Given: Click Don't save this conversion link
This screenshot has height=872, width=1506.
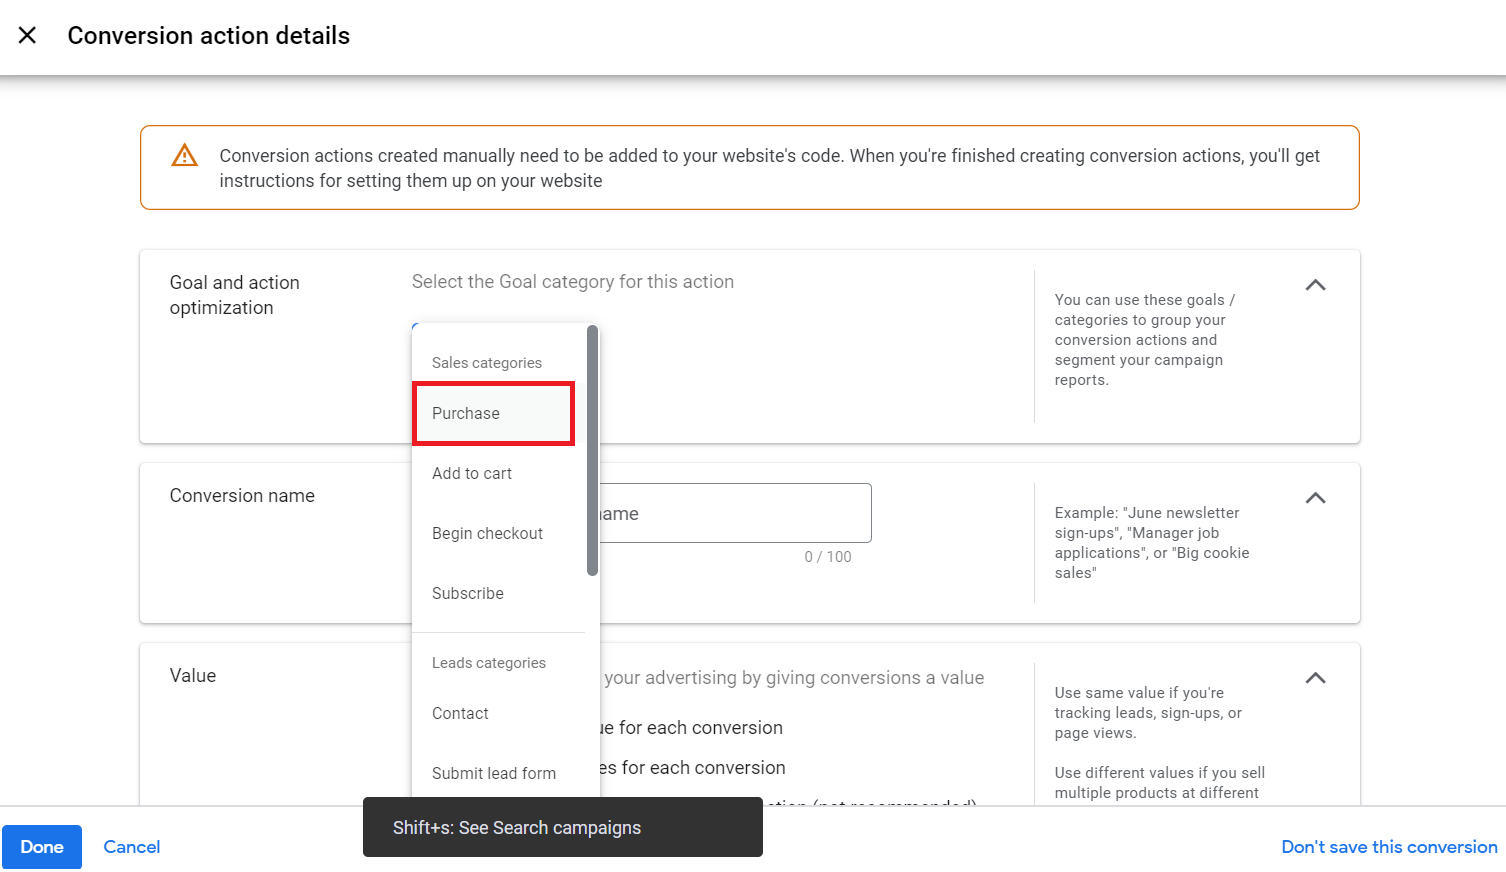Looking at the screenshot, I should tap(1389, 847).
